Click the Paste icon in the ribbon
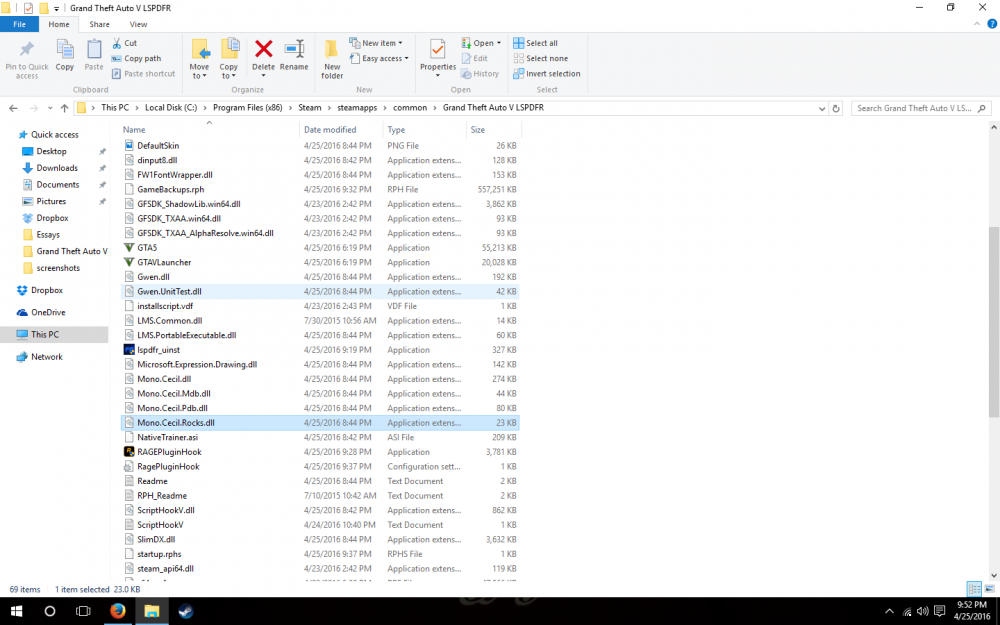This screenshot has height=625, width=1000. [94, 49]
